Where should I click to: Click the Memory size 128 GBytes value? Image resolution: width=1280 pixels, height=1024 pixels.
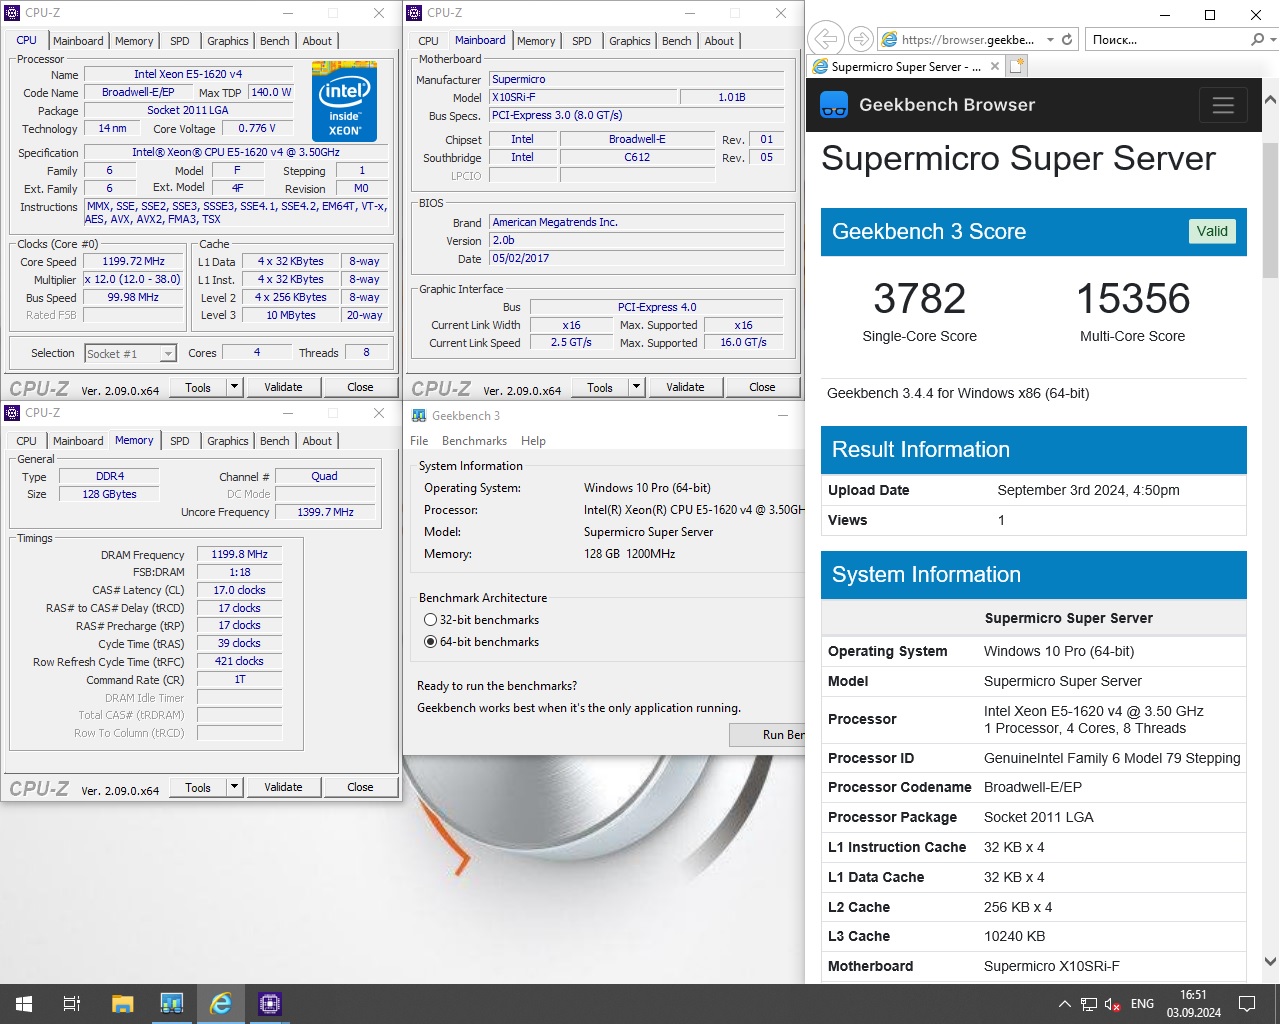(x=109, y=494)
